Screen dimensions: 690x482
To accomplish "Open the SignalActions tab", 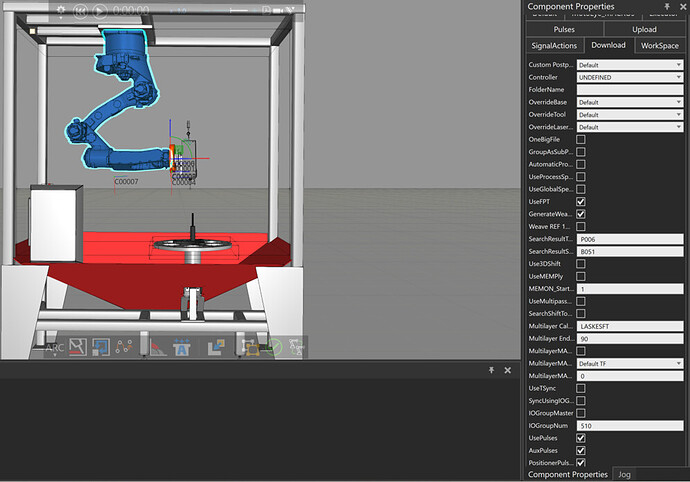I will 554,45.
